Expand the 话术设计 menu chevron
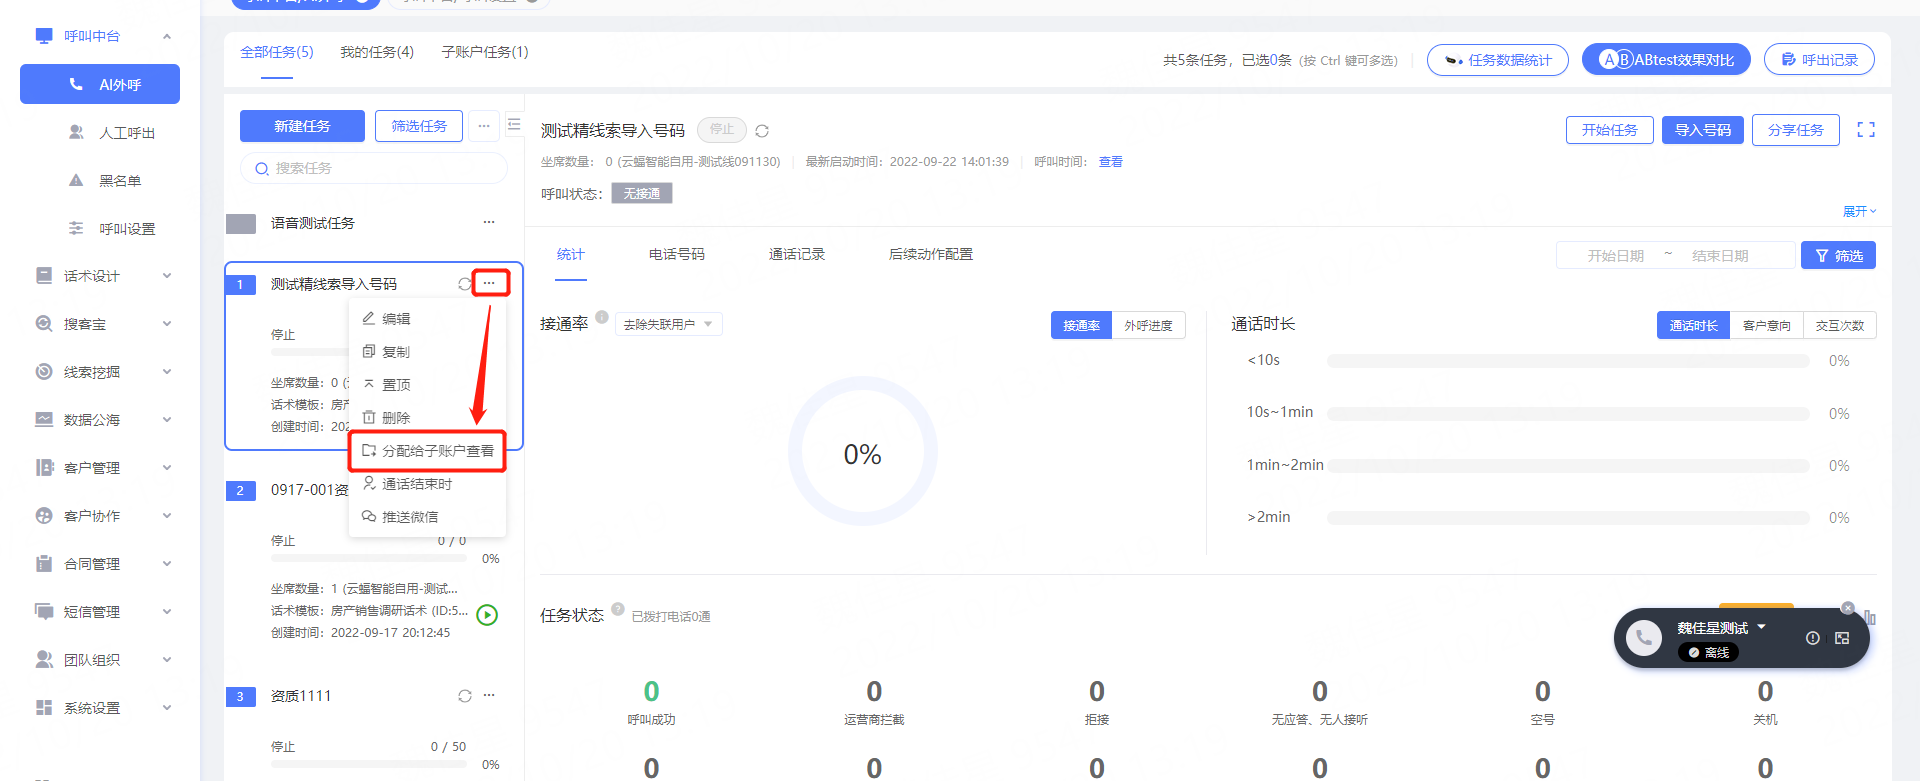Screen dimensions: 1920x781 [167, 275]
